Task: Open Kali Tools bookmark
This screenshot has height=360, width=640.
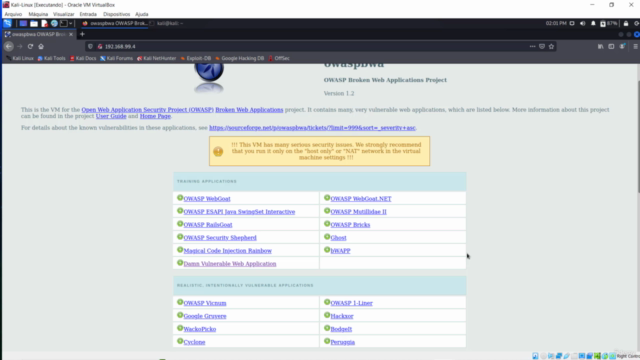Action: click(51, 58)
